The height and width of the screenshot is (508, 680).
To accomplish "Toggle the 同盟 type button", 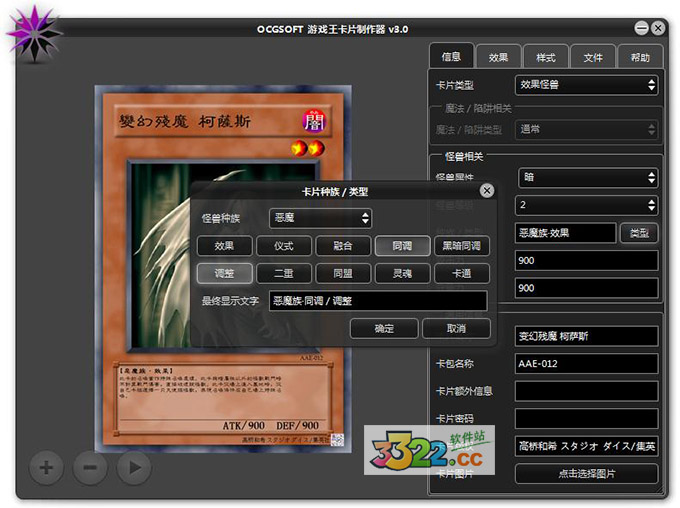I will click(343, 273).
